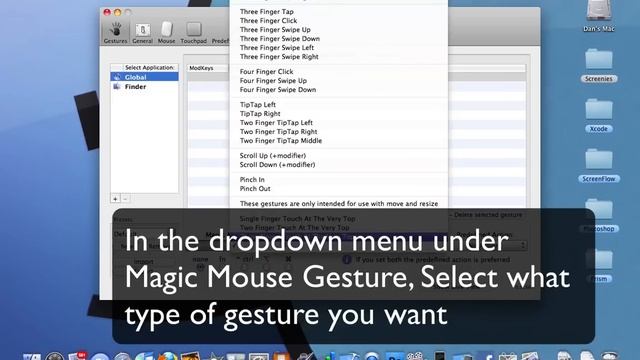Add an application with the plus button
The height and width of the screenshot is (360, 640).
pos(116,199)
